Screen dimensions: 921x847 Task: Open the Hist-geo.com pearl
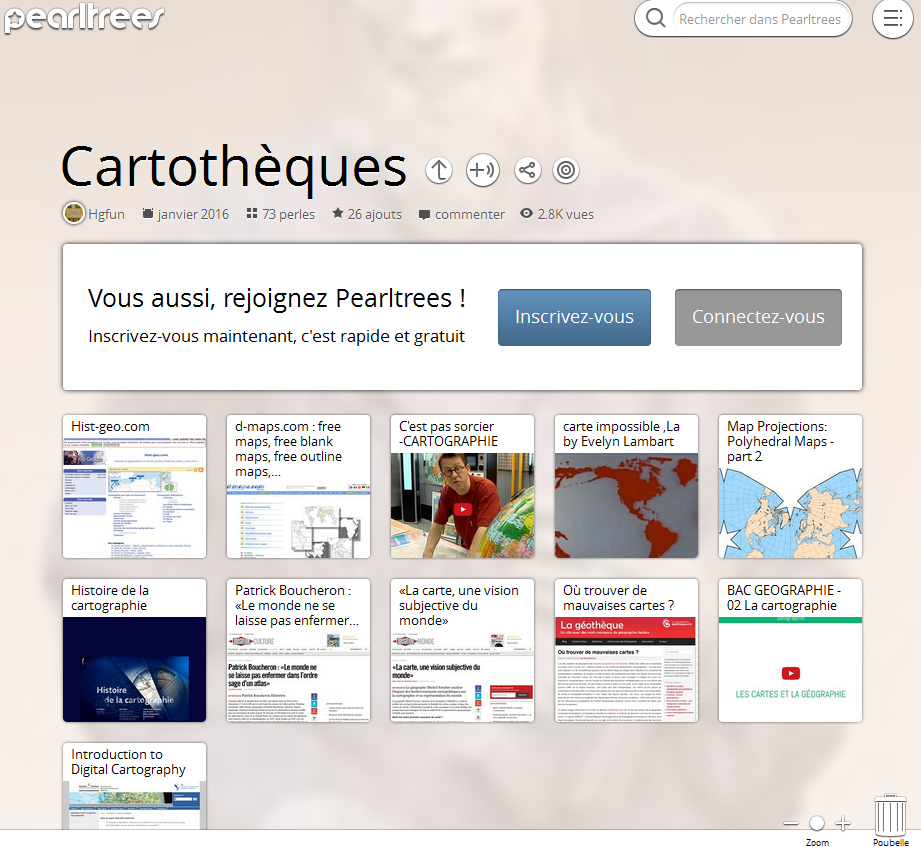pyautogui.click(x=135, y=486)
